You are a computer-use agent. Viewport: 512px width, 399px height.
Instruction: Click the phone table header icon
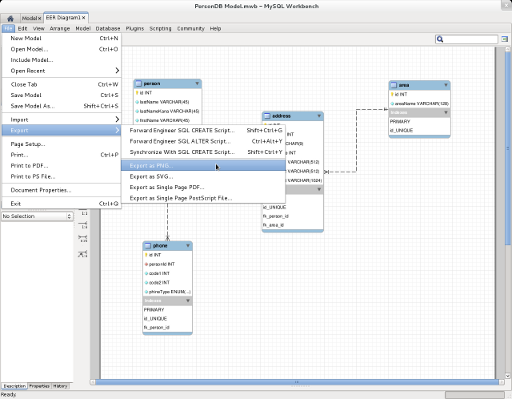click(x=148, y=246)
